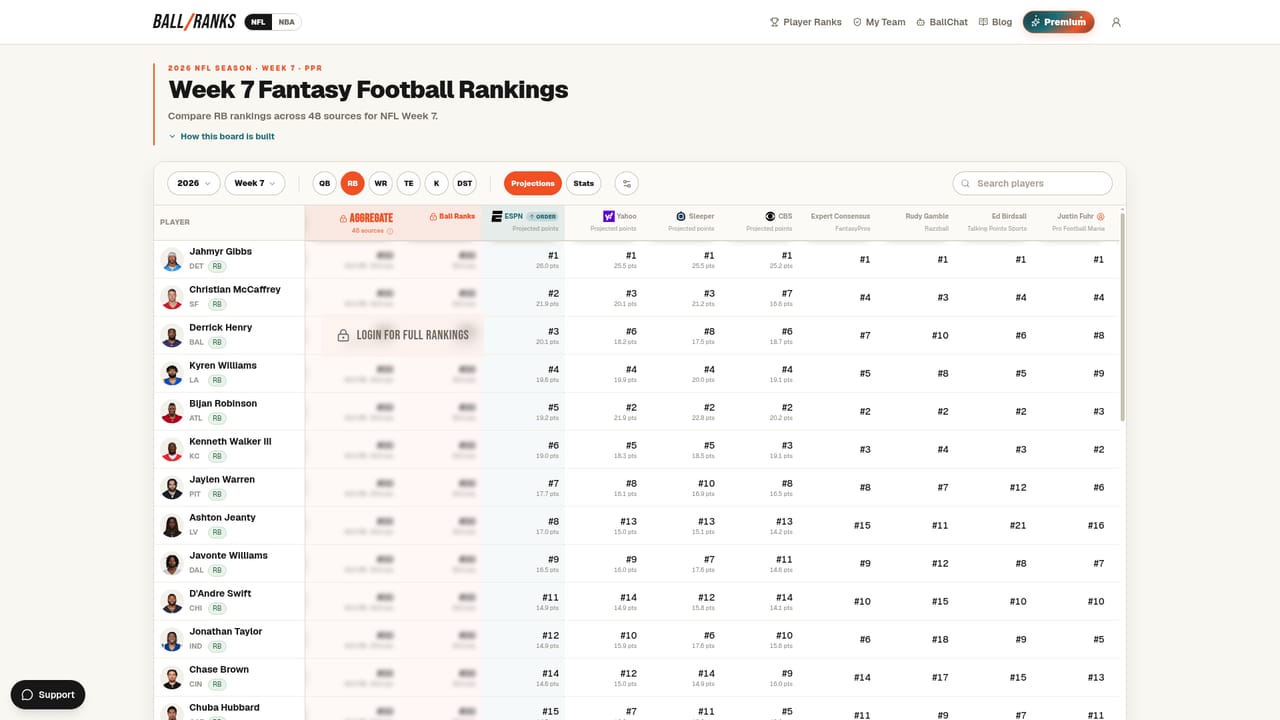Open the Week 7 dropdown
Image resolution: width=1280 pixels, height=720 pixels.
[x=255, y=183]
